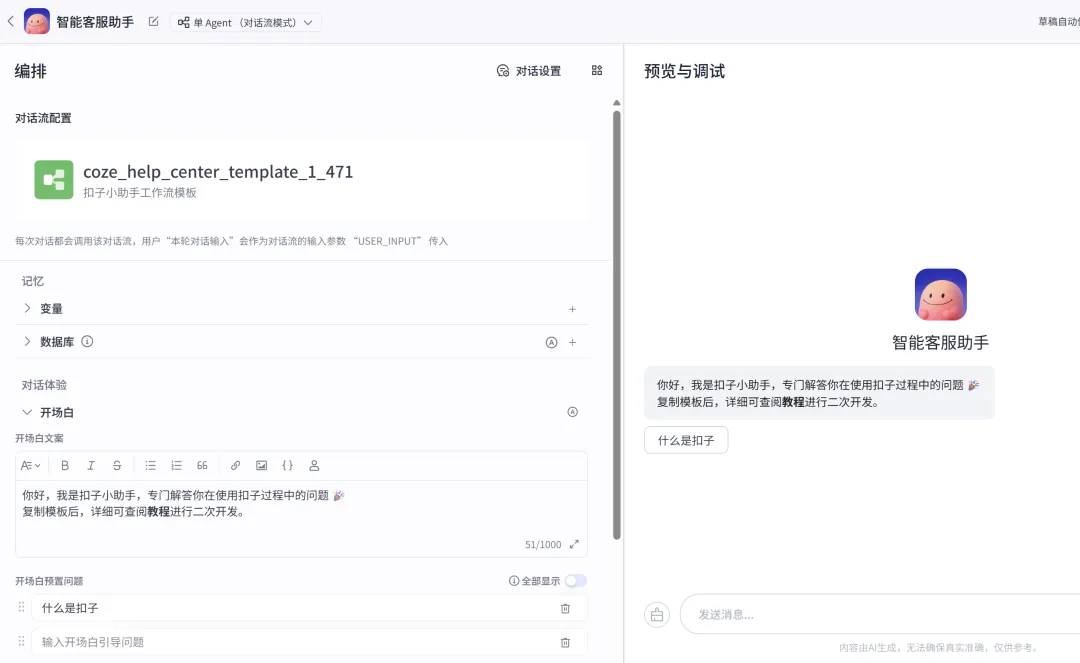
Task: Click the 预览与调试 panel heading
Action: (685, 71)
